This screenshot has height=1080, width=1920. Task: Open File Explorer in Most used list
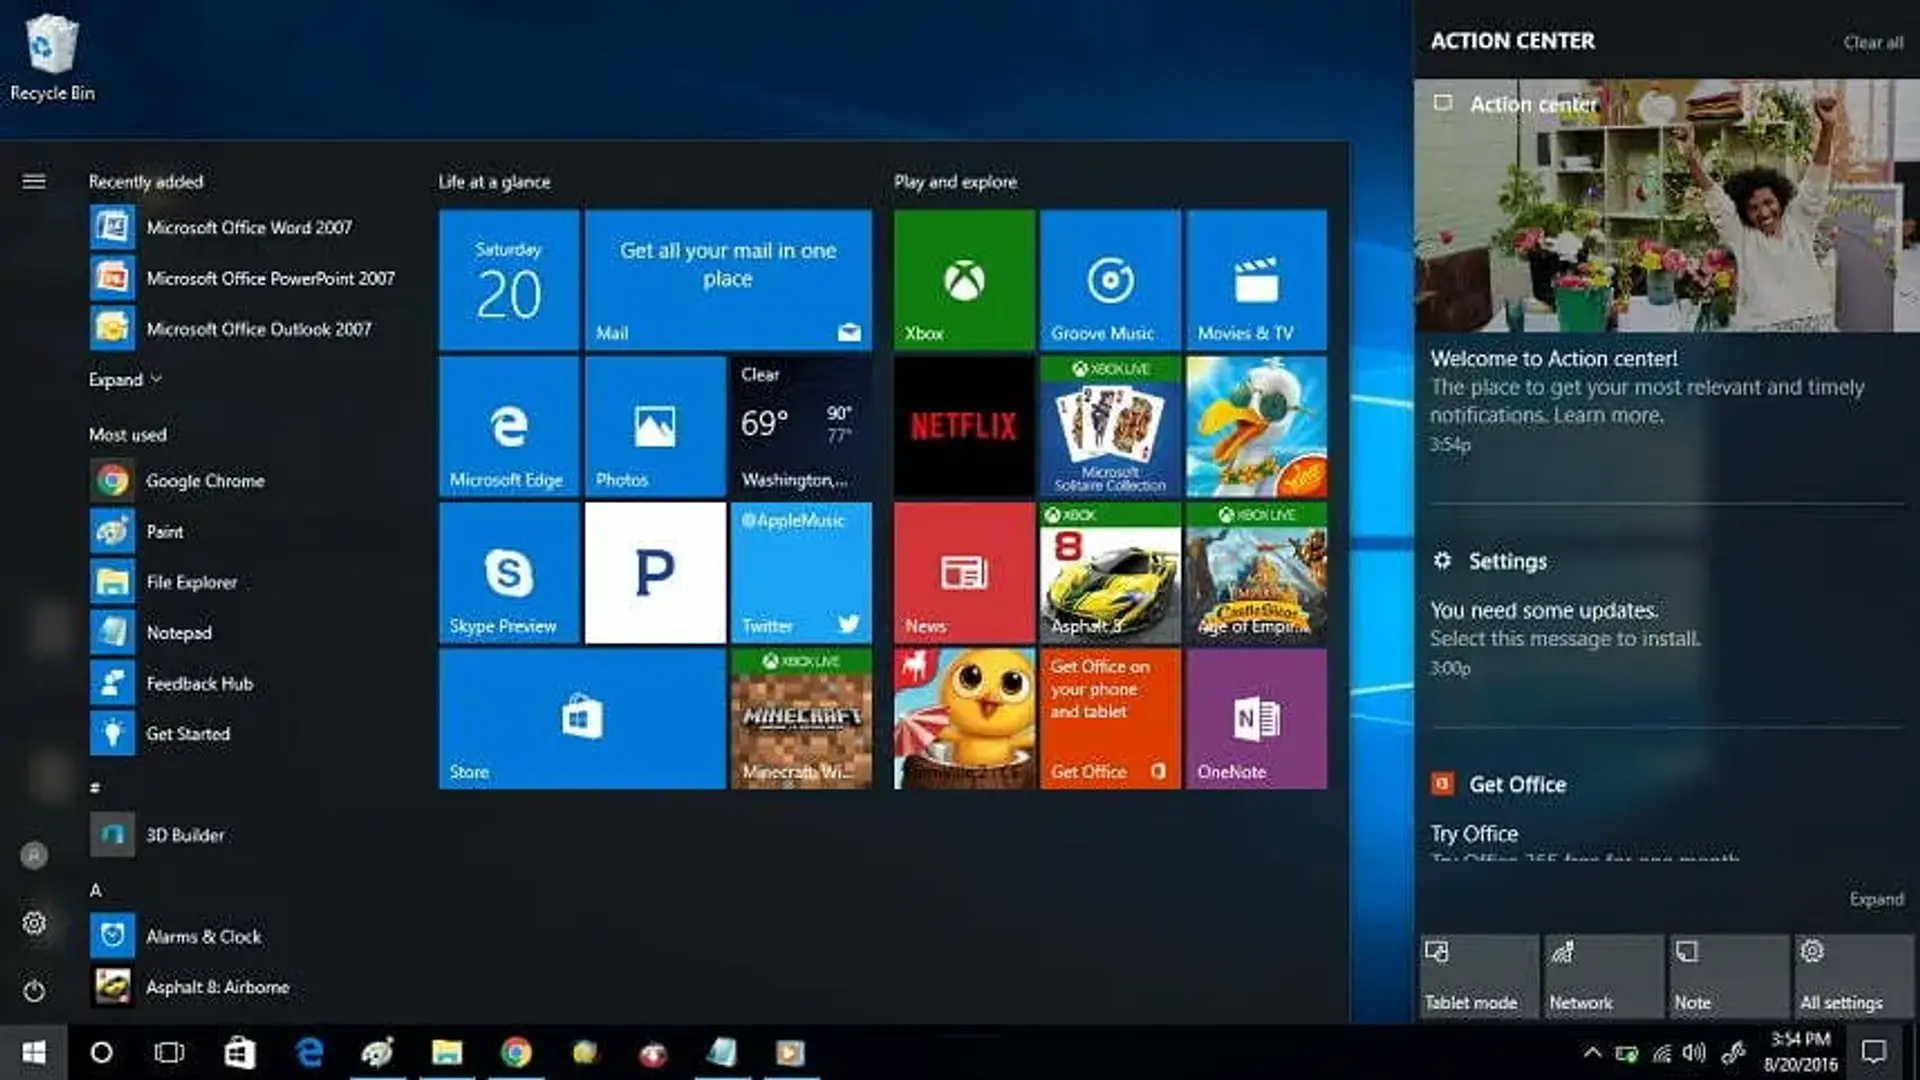[x=245, y=582]
